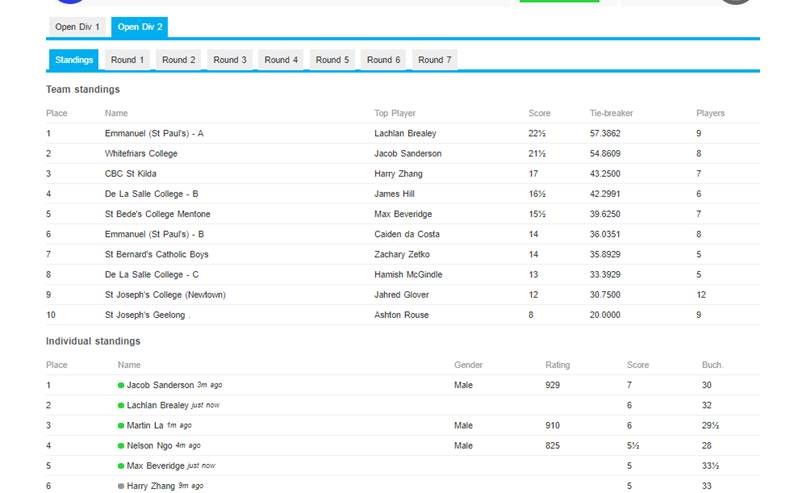The width and height of the screenshot is (798, 493).
Task: Click the Gender column header
Action: pyautogui.click(x=468, y=365)
